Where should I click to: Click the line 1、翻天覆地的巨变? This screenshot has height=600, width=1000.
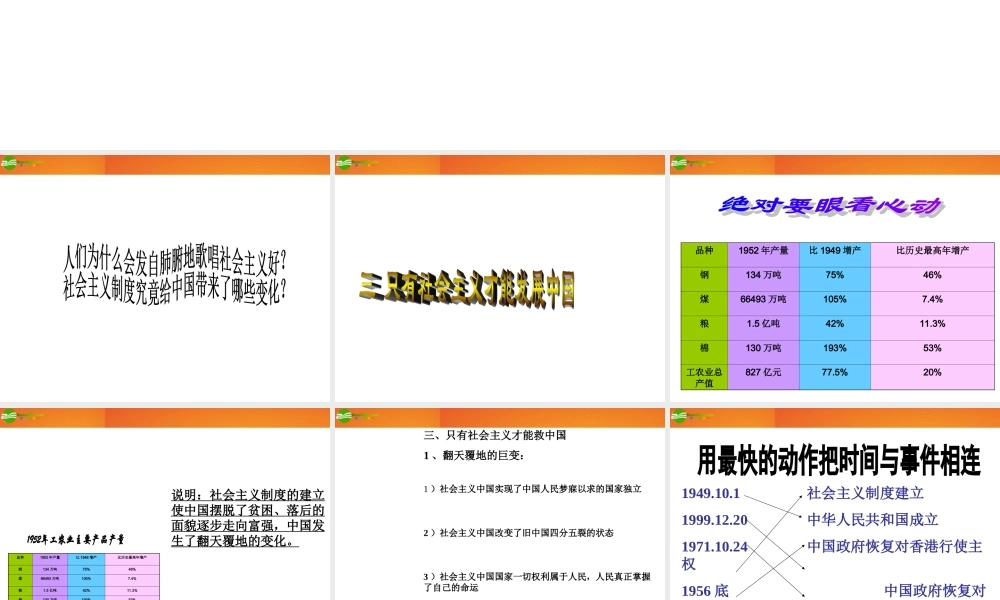point(474,455)
